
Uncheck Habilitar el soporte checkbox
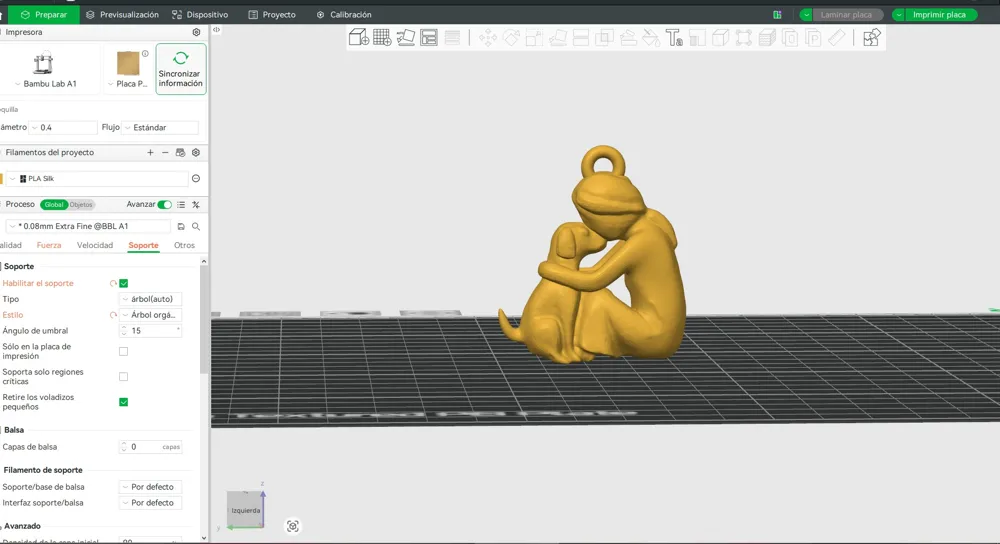tap(124, 283)
